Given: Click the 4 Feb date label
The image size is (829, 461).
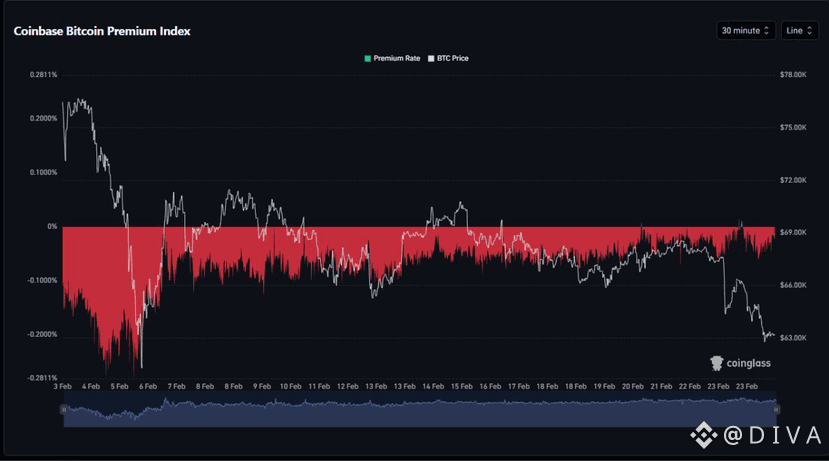Looking at the screenshot, I should coord(91,386).
